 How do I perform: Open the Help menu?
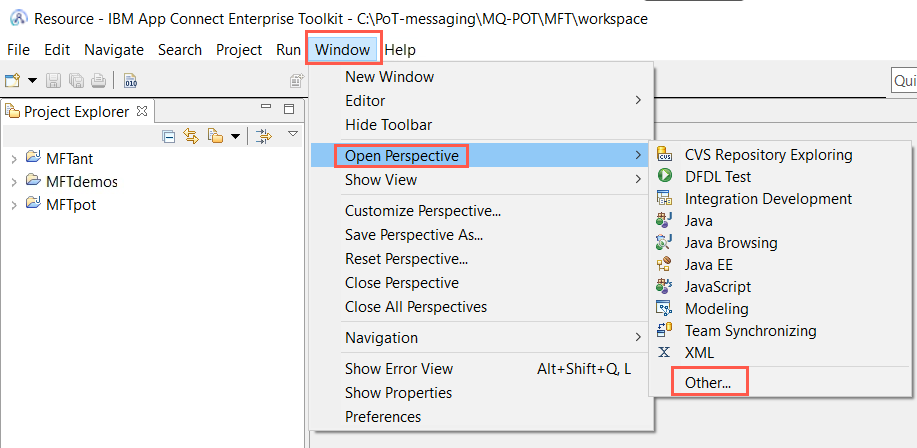[400, 50]
